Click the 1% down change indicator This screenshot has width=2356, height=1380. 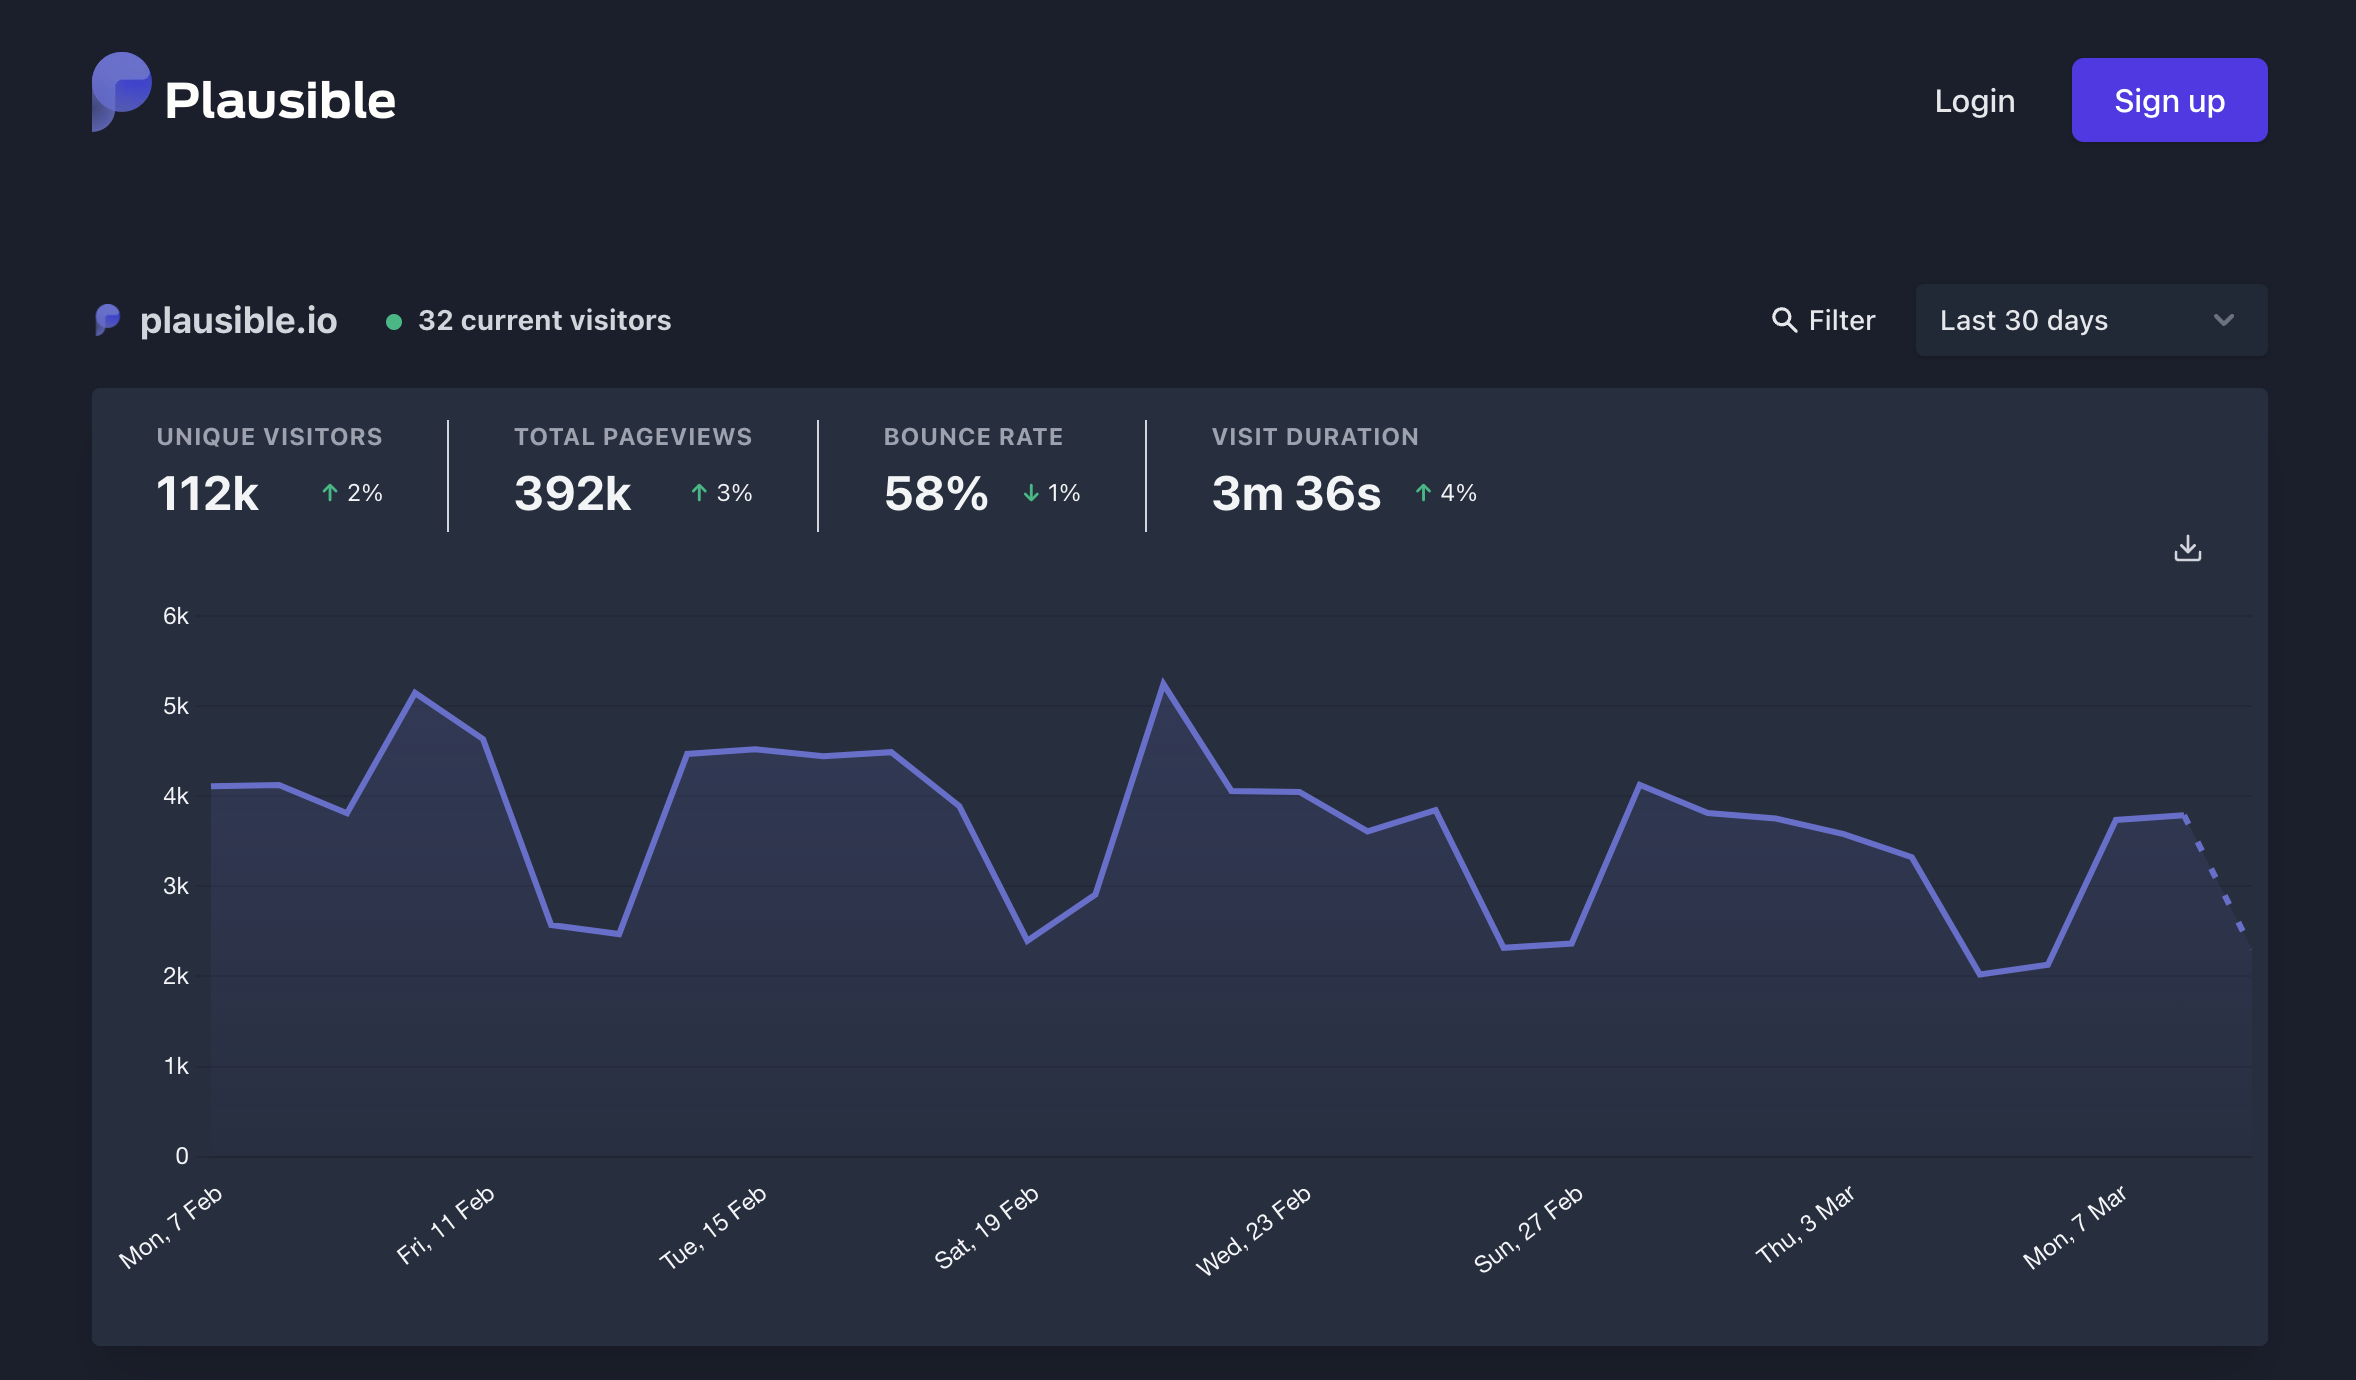pos(1052,493)
